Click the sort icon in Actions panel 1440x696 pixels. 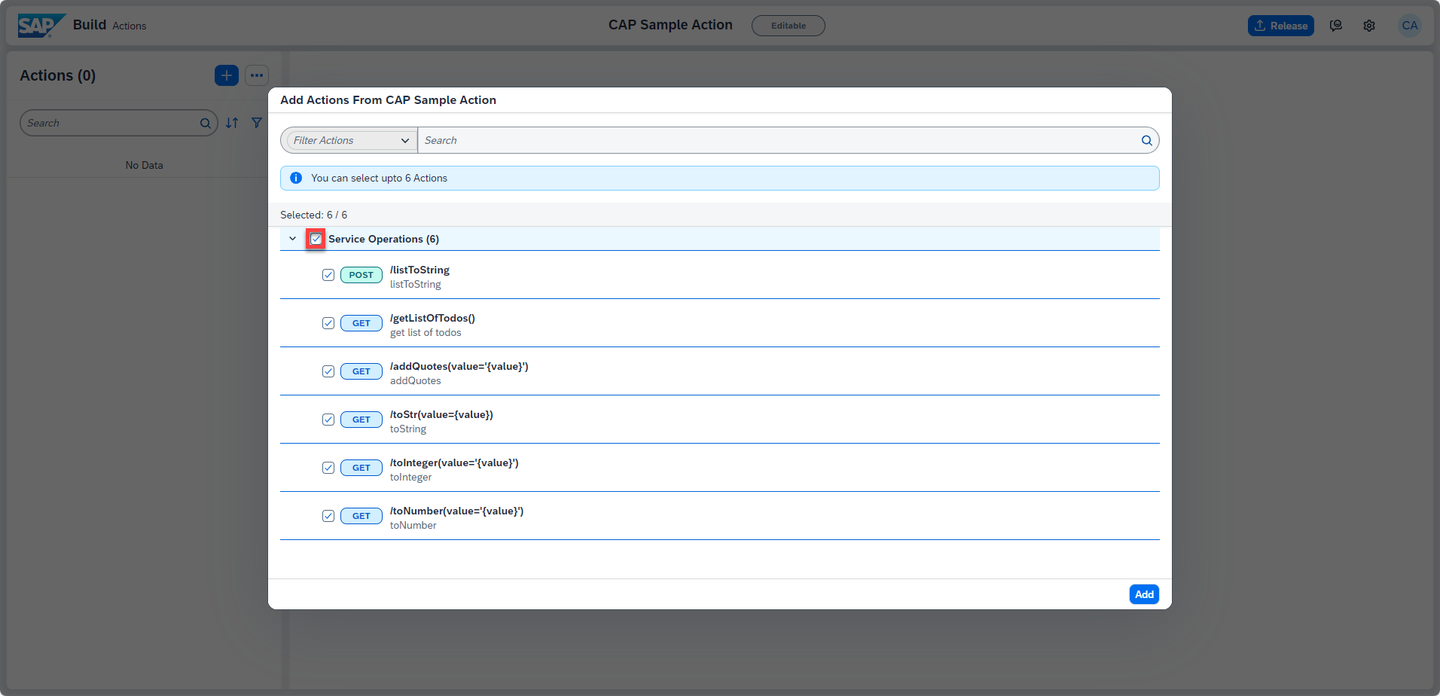[232, 123]
